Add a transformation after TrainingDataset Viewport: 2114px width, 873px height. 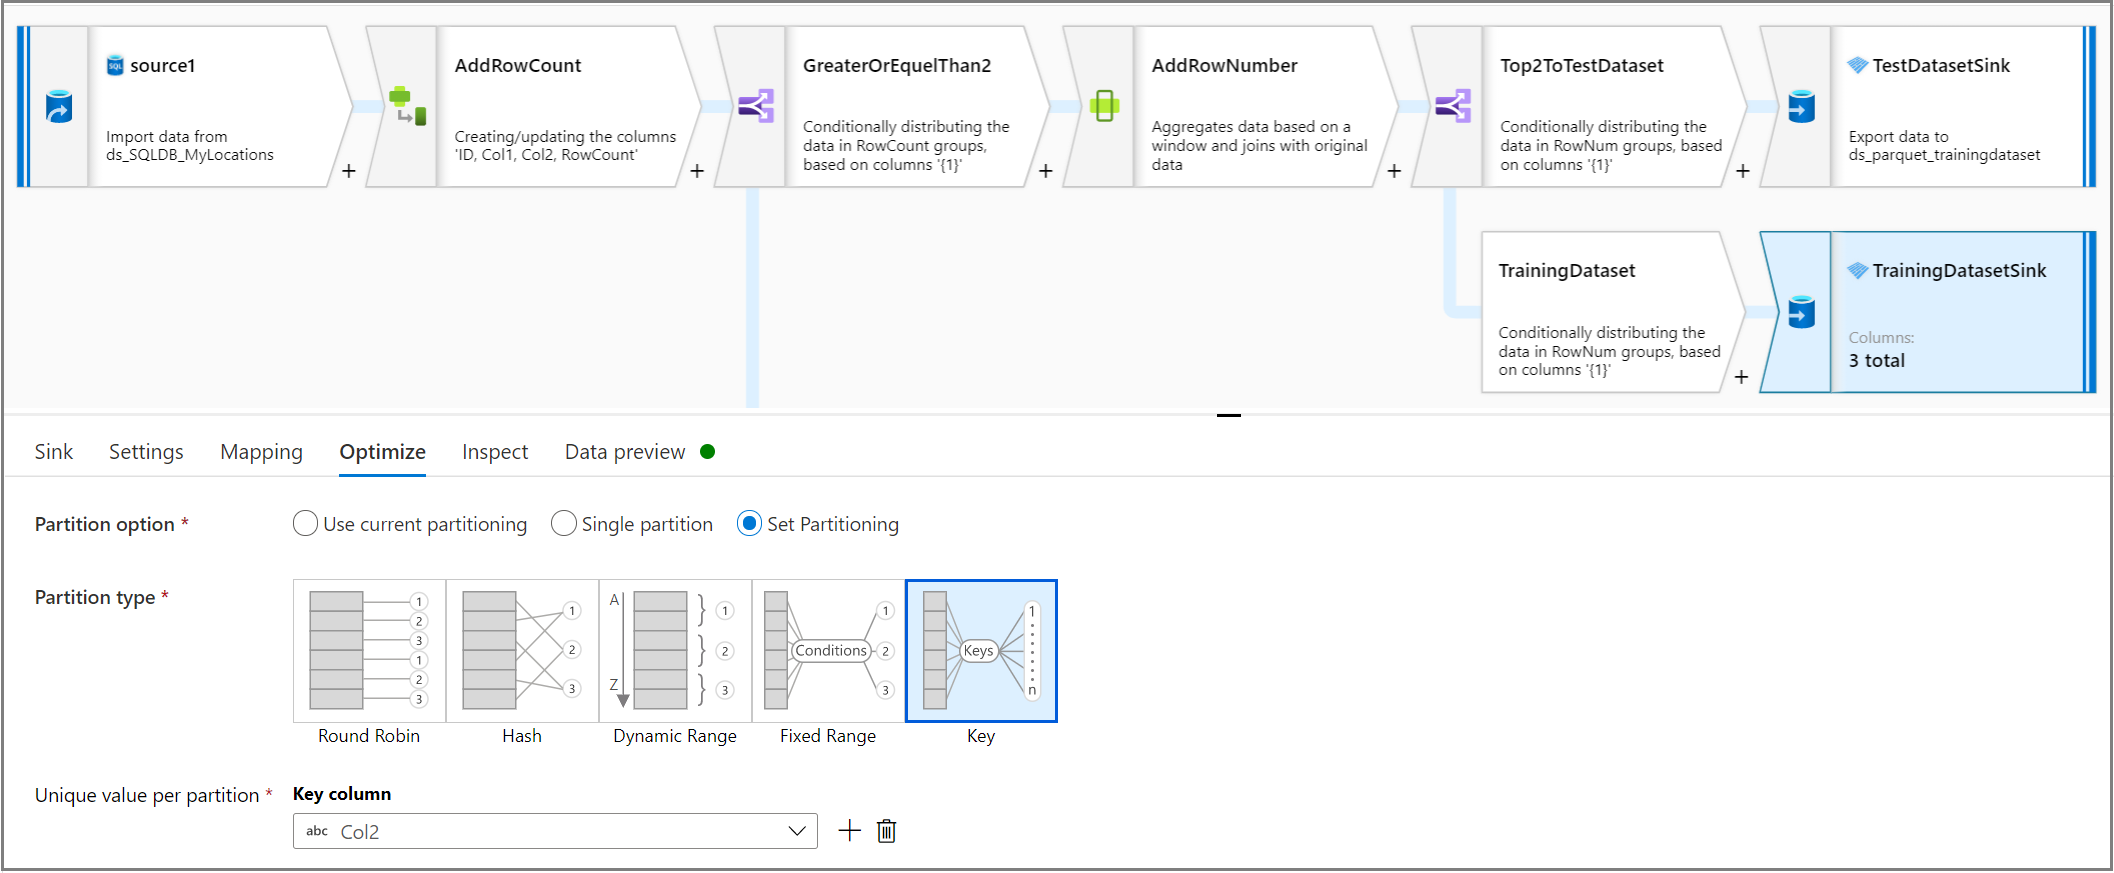1741,377
